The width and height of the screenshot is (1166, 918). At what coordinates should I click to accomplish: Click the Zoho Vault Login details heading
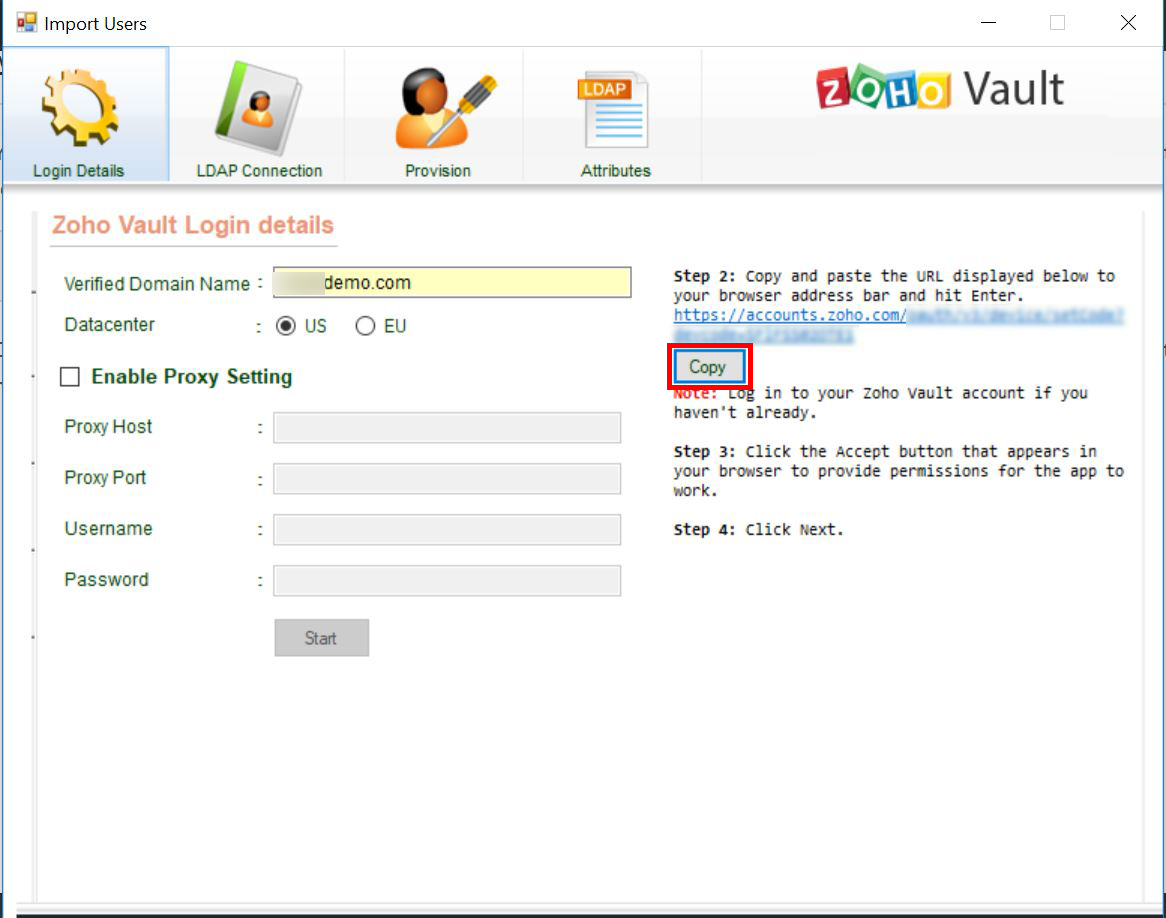[x=193, y=225]
